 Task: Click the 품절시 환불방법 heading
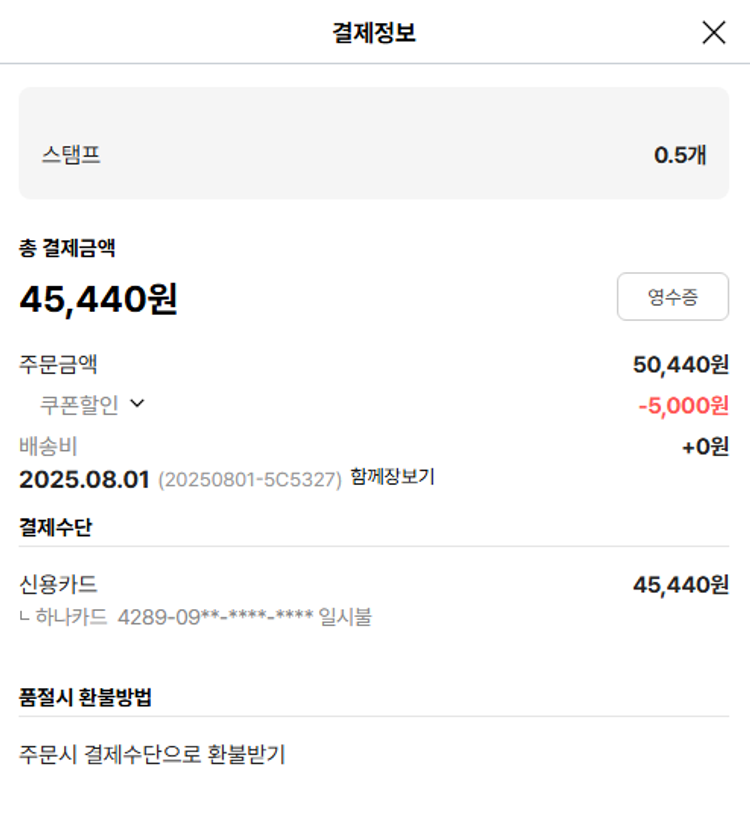(85, 697)
